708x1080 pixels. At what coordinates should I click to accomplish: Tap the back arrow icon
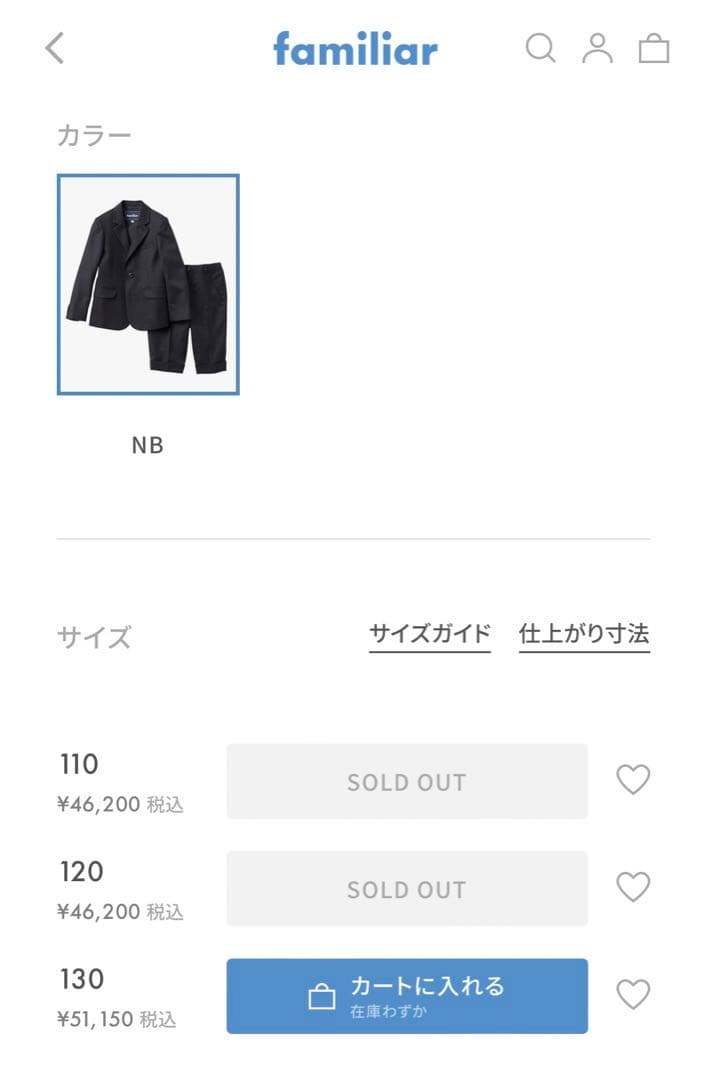click(55, 48)
